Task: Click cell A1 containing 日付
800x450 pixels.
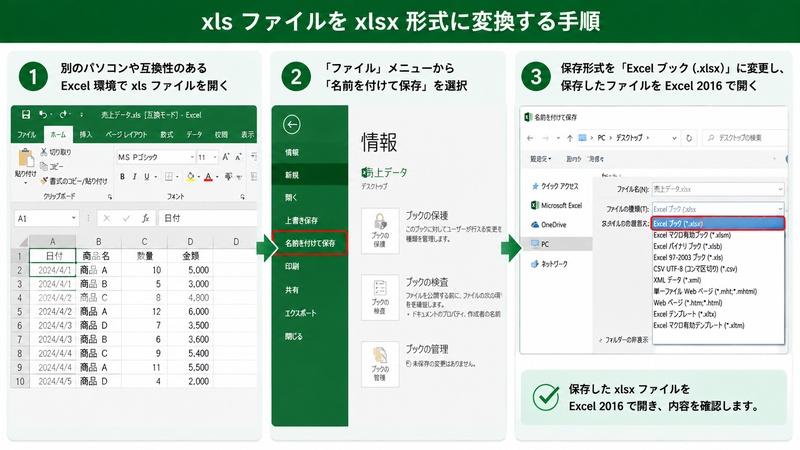Action: 53,256
